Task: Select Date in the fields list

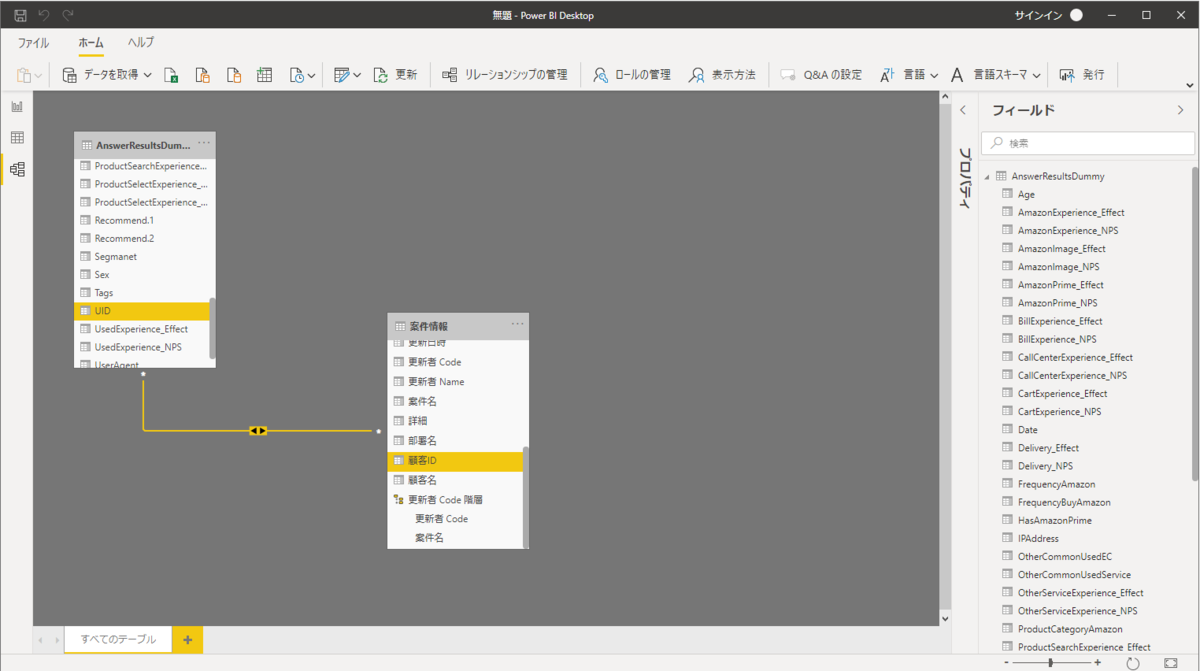Action: [x=1027, y=430]
